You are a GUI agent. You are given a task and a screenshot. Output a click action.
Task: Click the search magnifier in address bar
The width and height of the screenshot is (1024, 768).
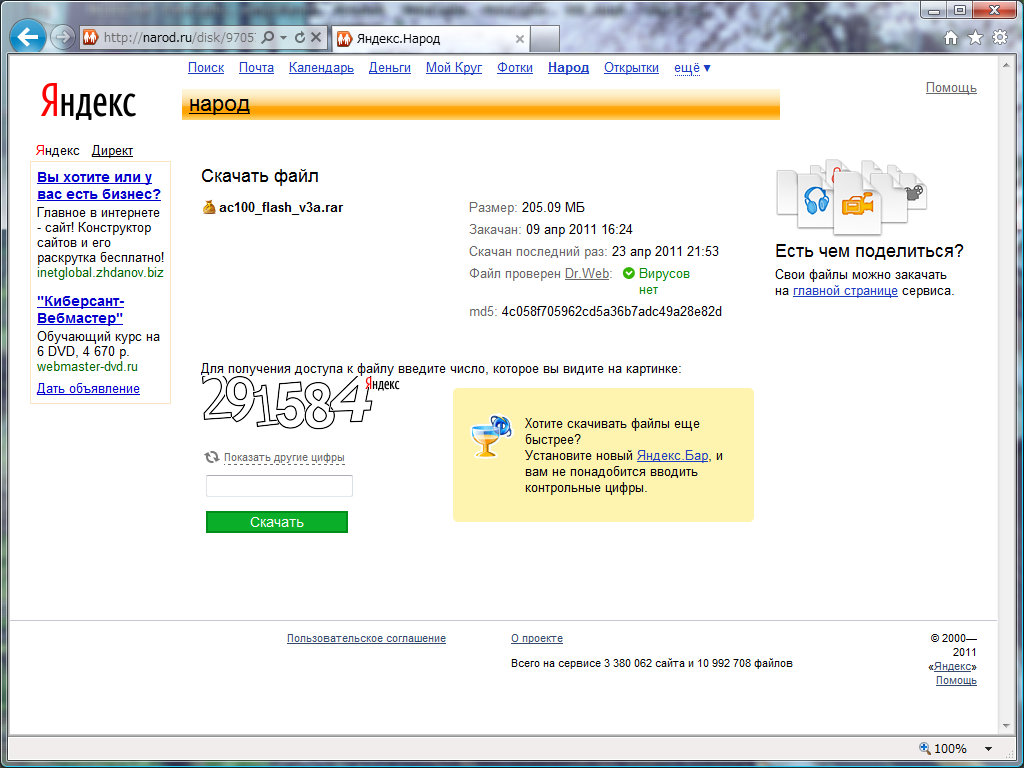(x=267, y=38)
